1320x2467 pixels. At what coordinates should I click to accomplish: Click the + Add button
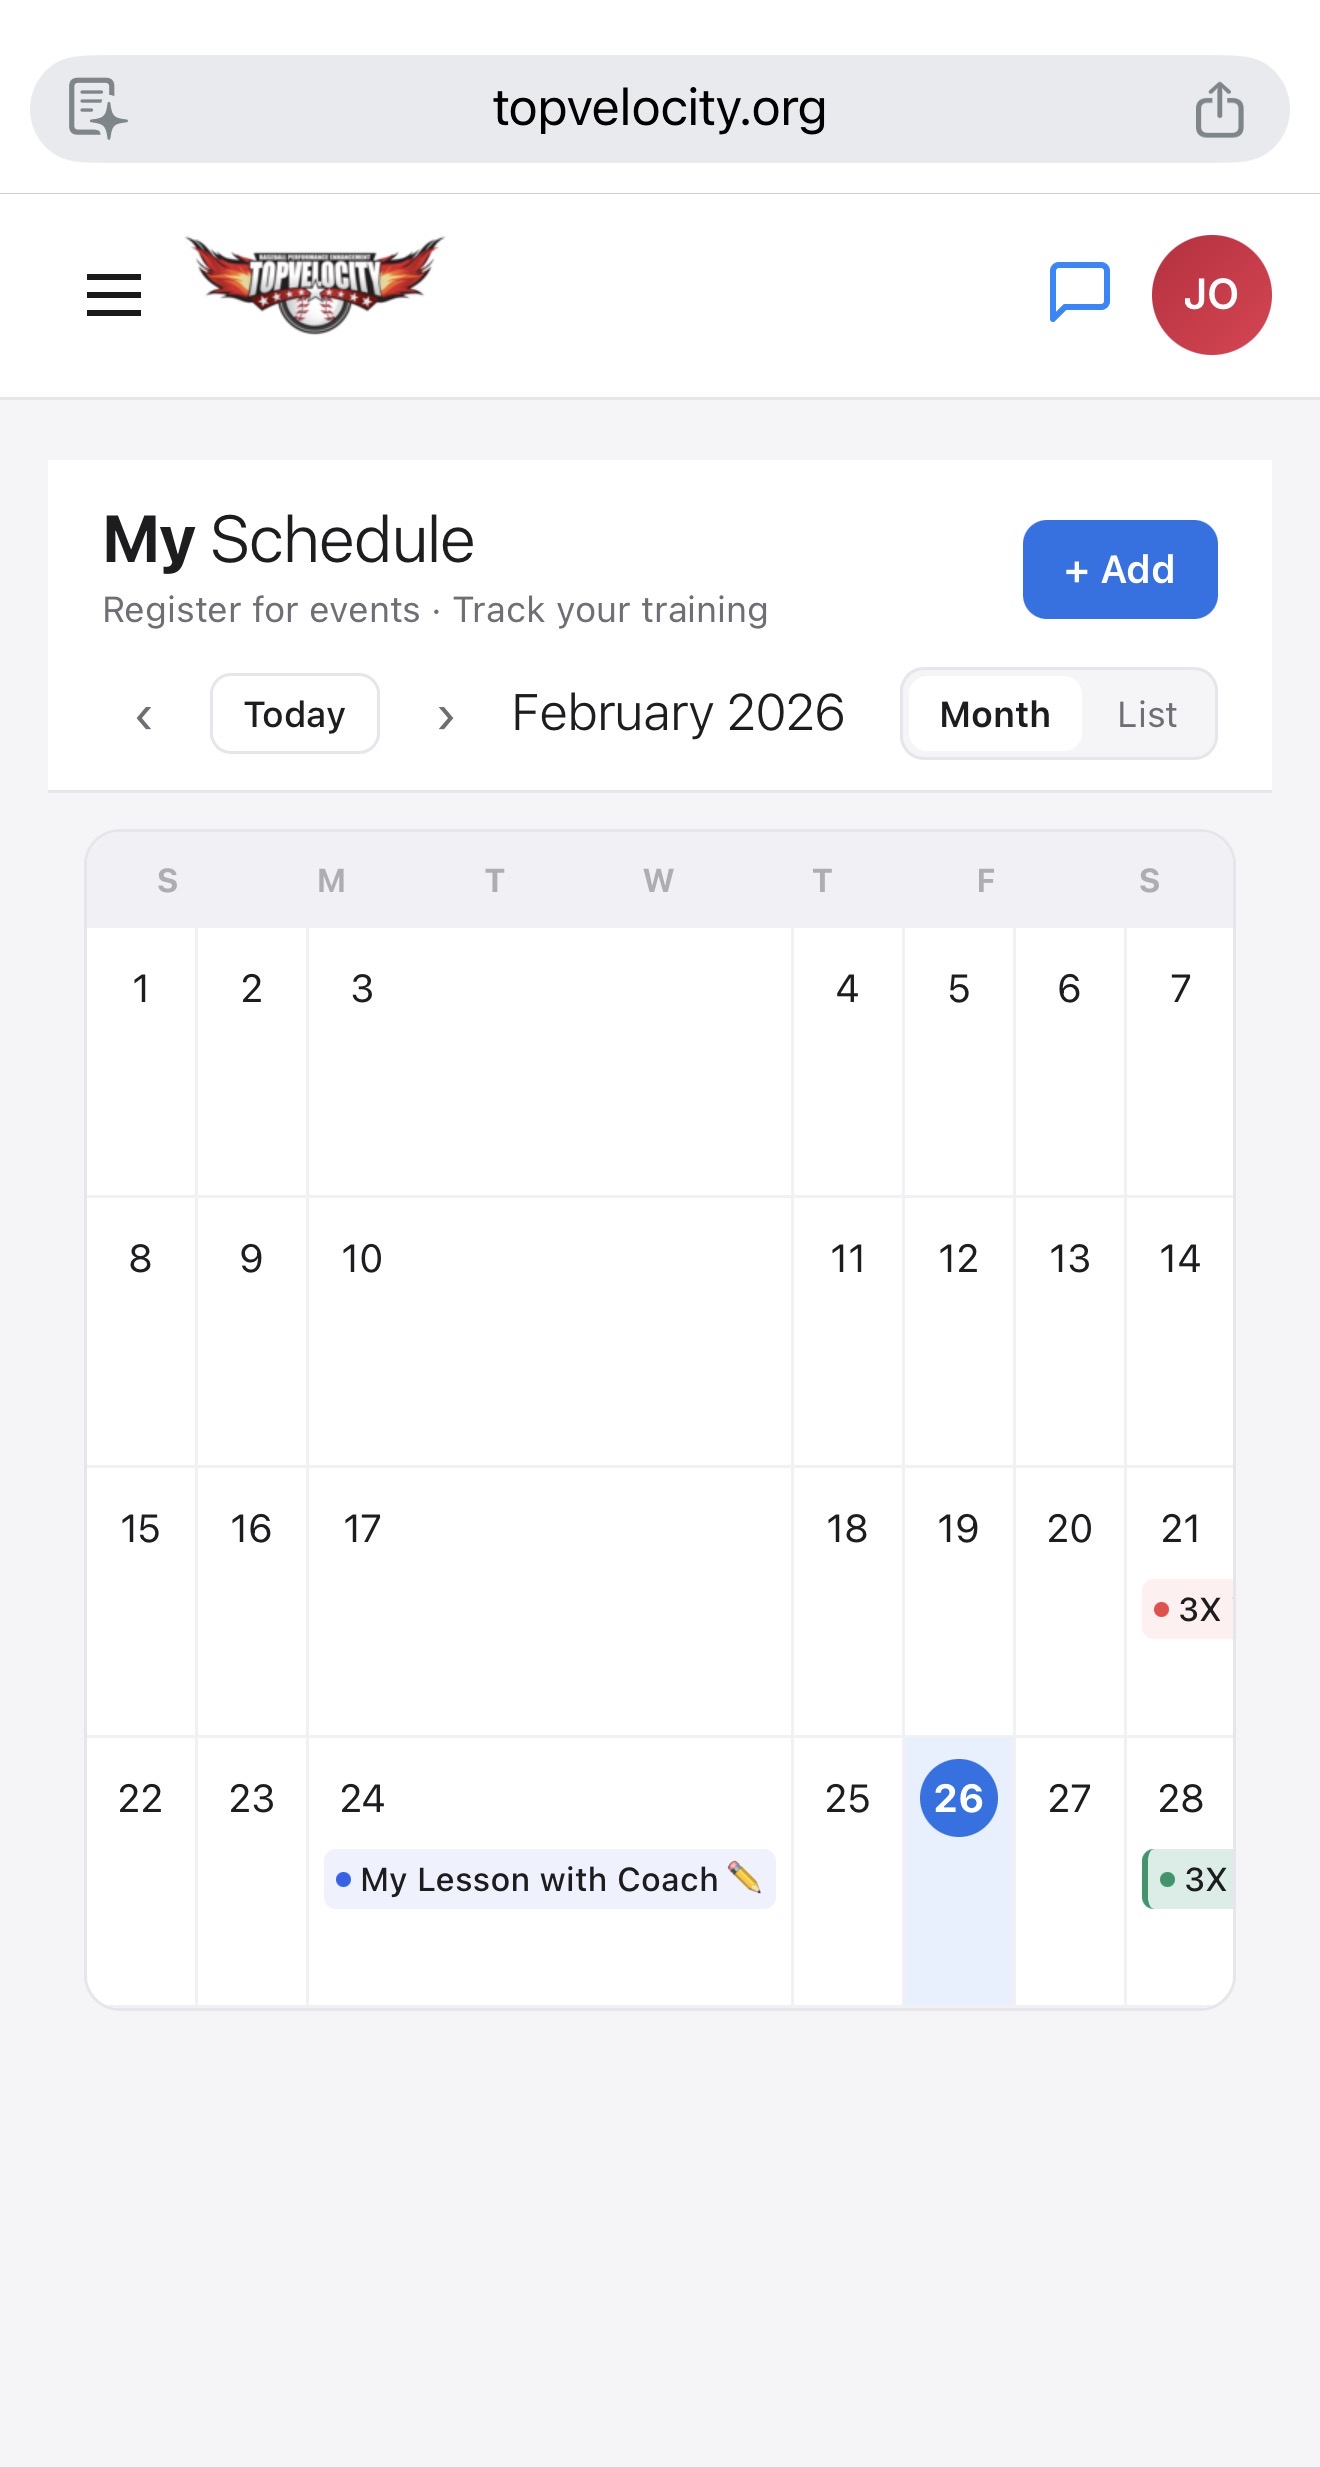click(1119, 569)
